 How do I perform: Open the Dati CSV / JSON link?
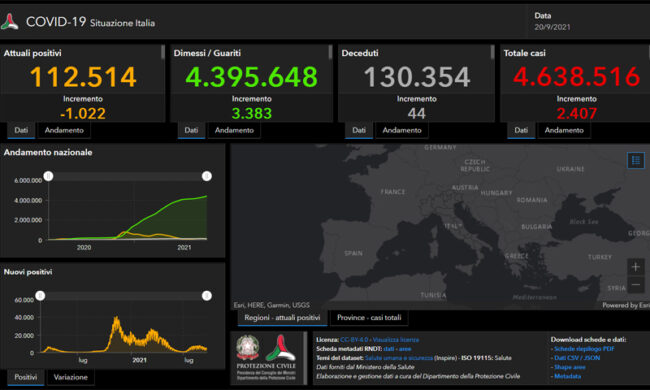577,358
